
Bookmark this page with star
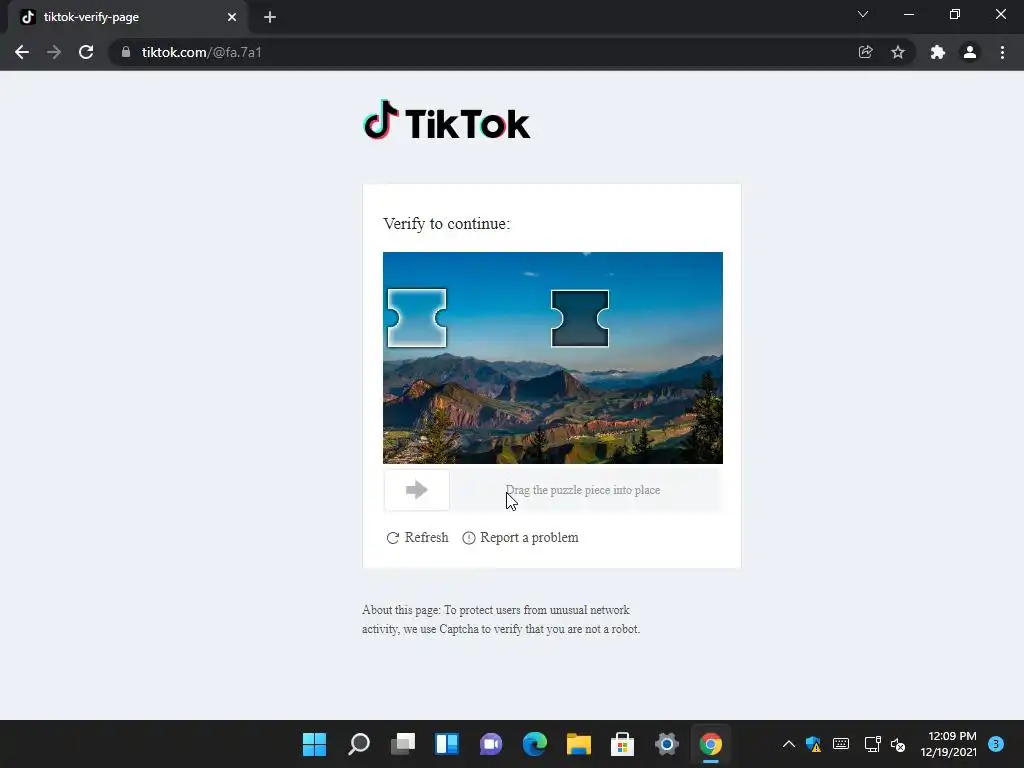[898, 52]
